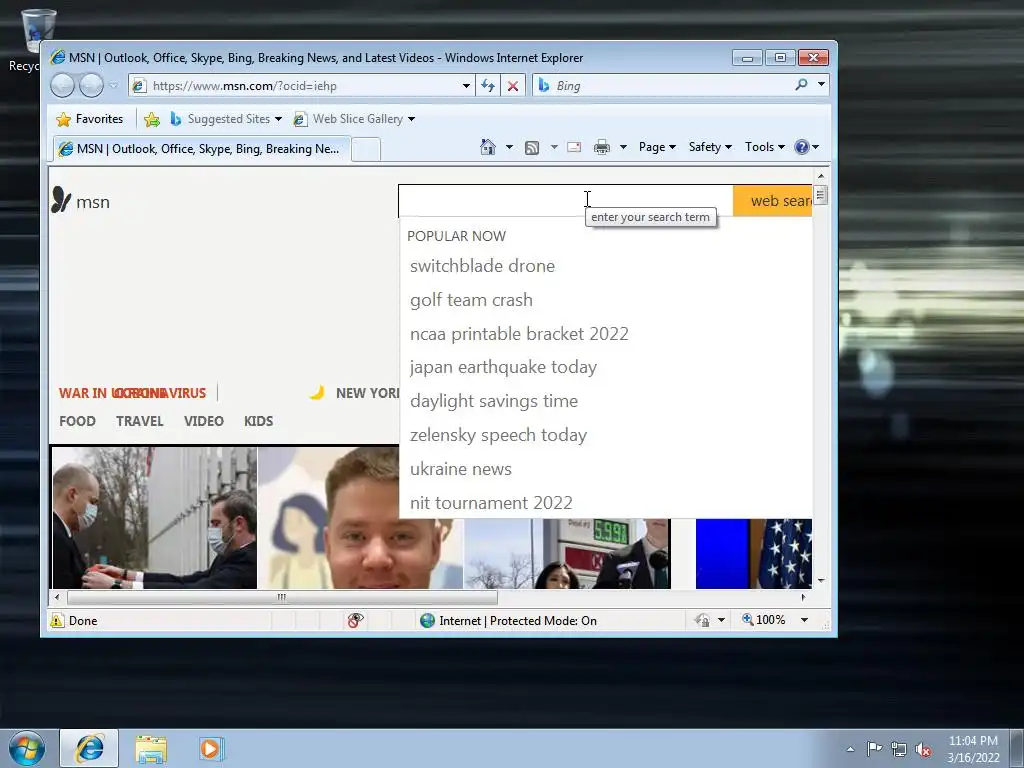Click the popup blocker status icon
The width and height of the screenshot is (1024, 768).
click(355, 620)
